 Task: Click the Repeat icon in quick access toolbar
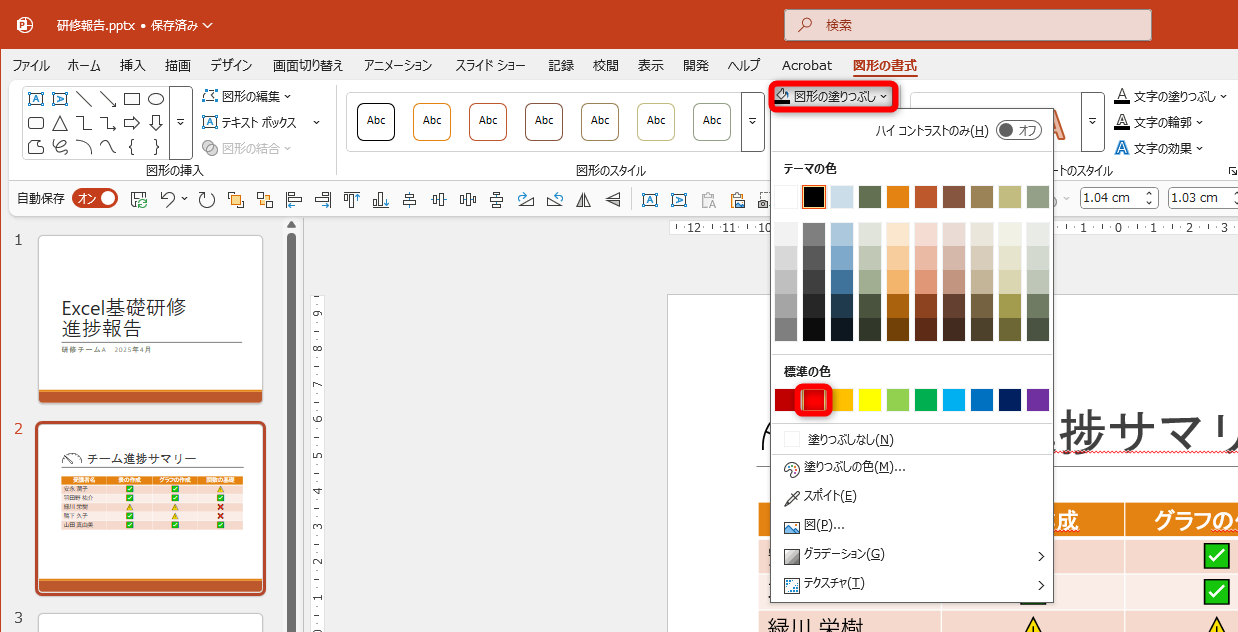[x=208, y=199]
